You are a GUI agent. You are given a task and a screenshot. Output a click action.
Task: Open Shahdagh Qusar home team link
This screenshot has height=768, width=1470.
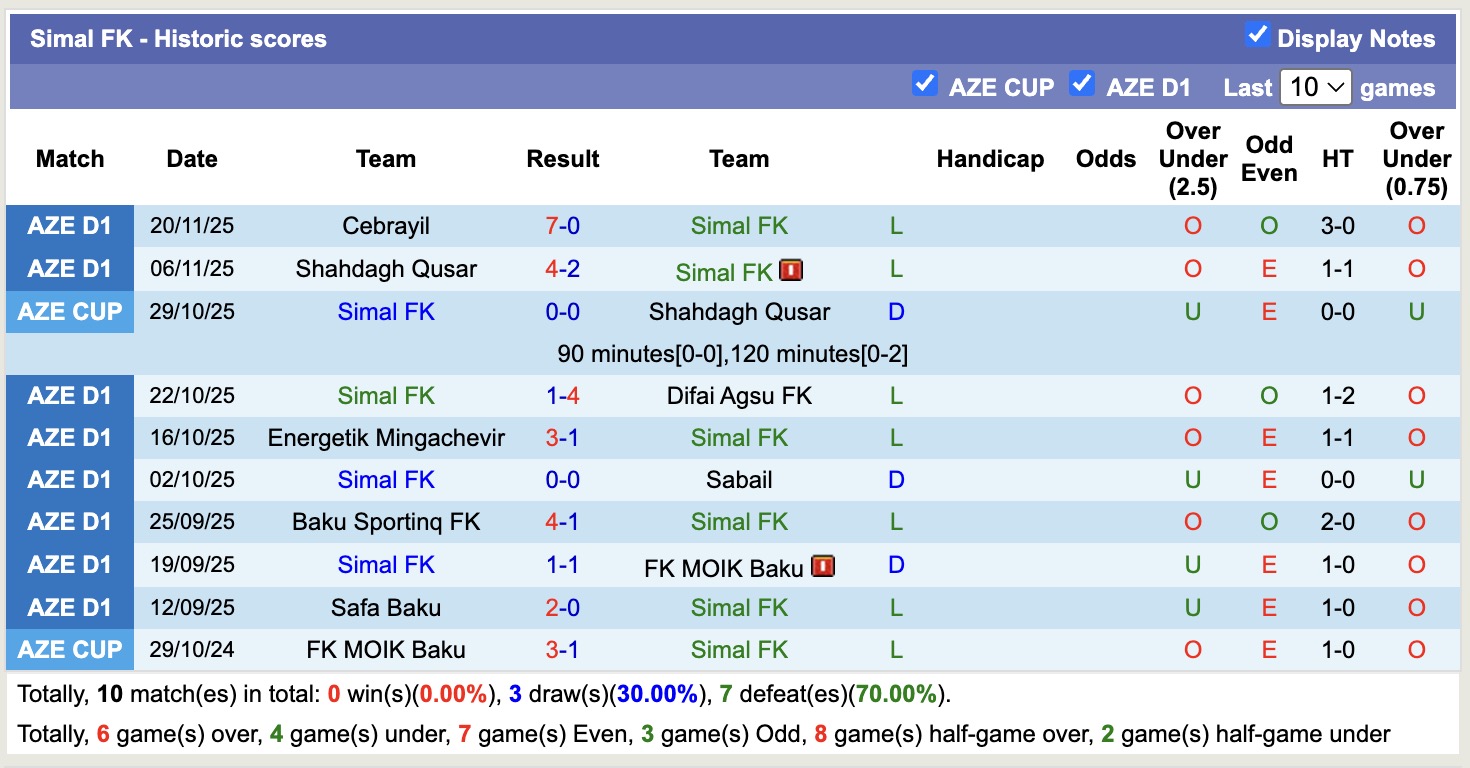point(386,269)
